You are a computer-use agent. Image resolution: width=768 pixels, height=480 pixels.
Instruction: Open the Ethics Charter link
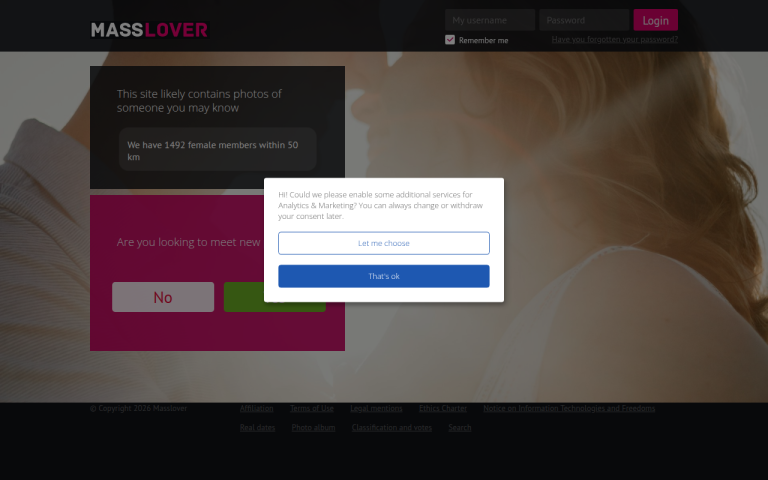(x=443, y=408)
